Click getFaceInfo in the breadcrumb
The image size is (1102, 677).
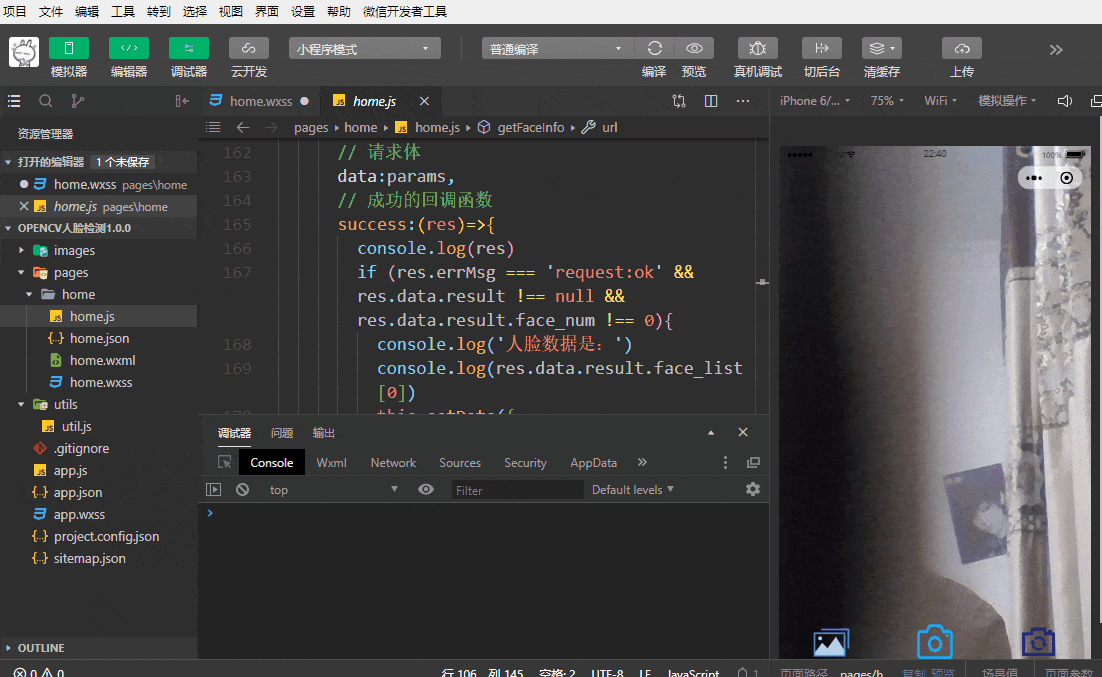coord(531,127)
